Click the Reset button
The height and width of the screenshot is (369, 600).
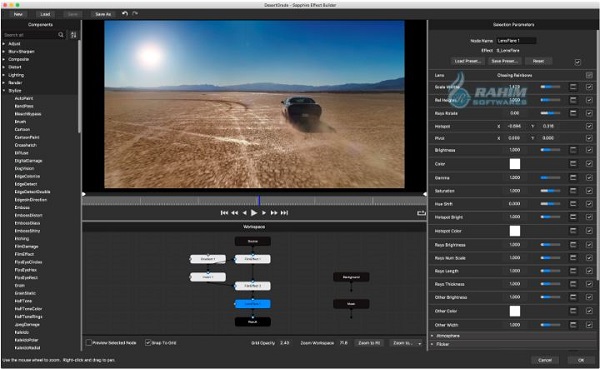(x=538, y=61)
